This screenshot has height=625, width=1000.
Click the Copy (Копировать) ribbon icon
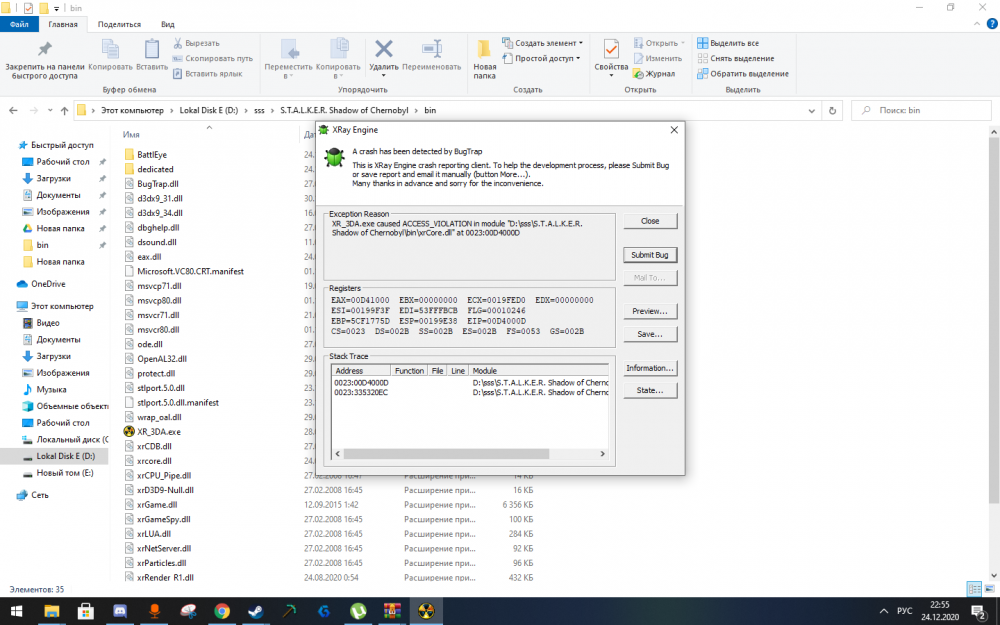(110, 50)
